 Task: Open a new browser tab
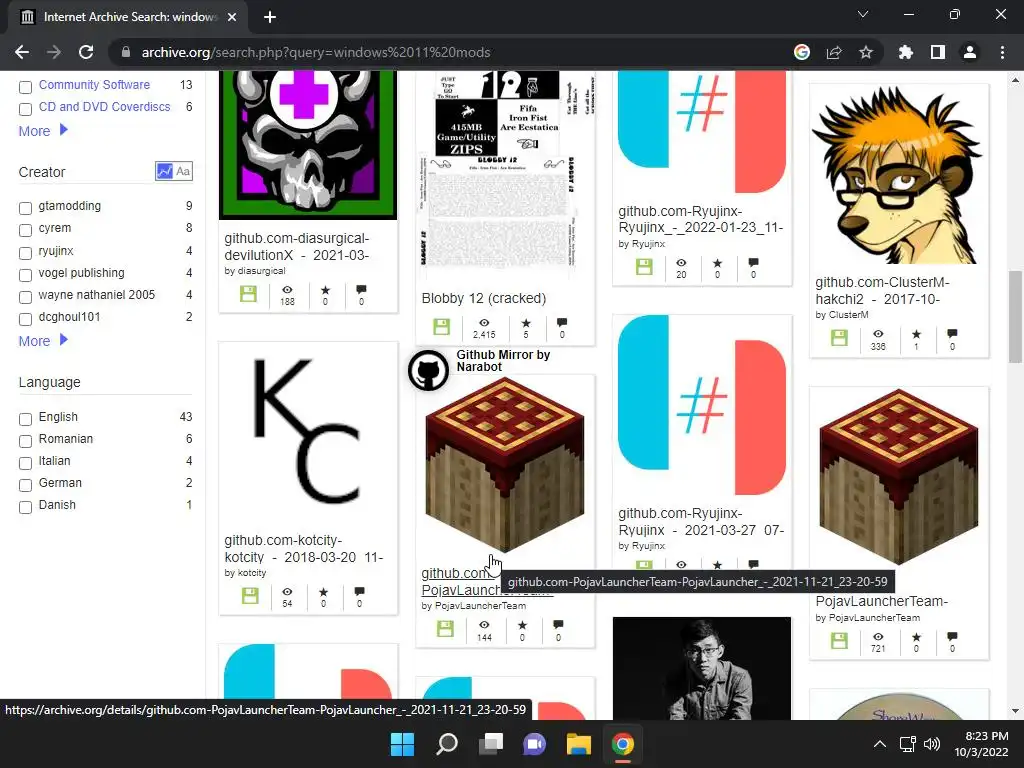click(x=270, y=17)
